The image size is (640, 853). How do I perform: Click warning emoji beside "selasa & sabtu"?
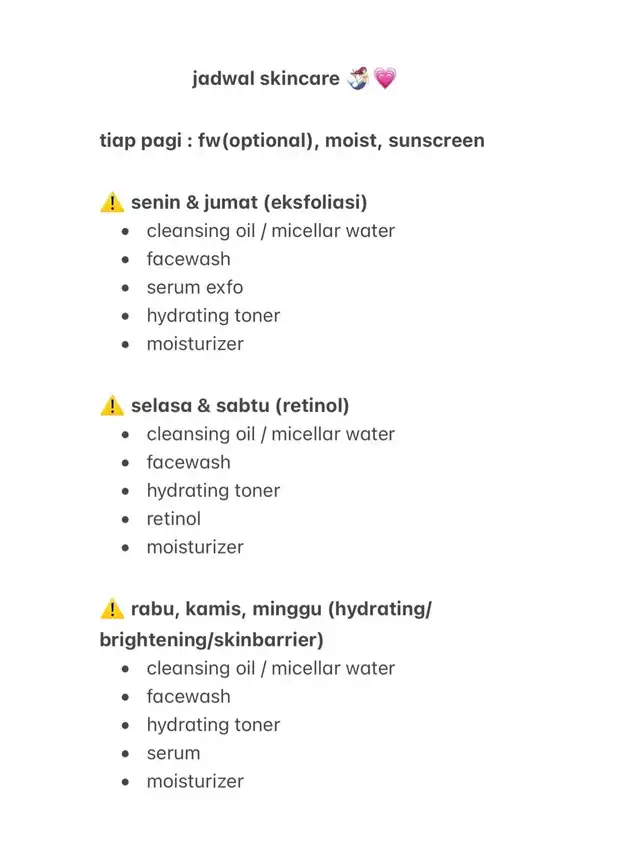pyautogui.click(x=112, y=406)
